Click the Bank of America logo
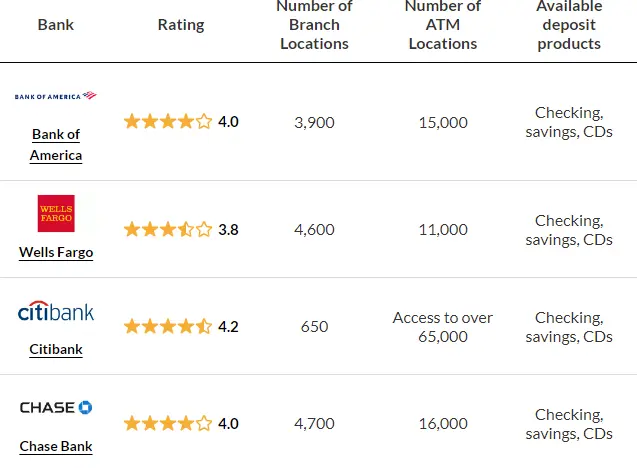Screen dimensions: 637x469 [x=56, y=96]
